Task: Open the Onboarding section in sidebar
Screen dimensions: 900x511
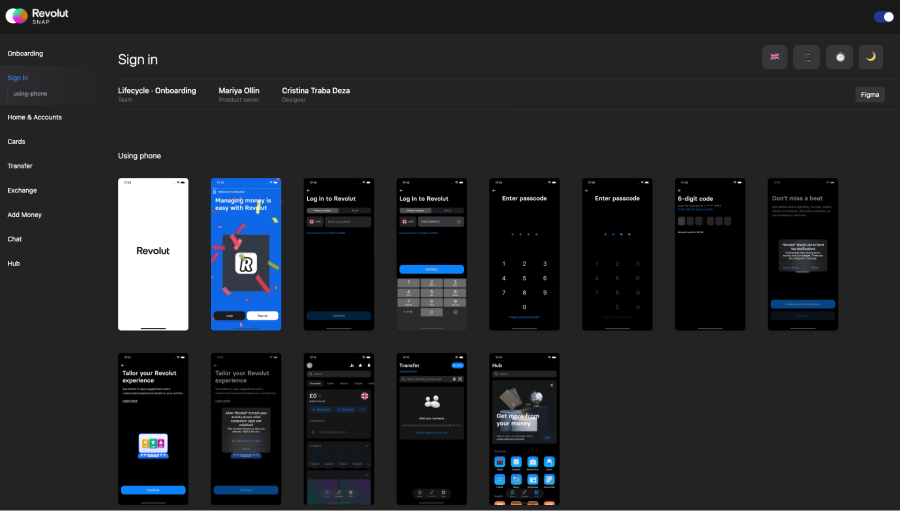Action: tap(25, 53)
